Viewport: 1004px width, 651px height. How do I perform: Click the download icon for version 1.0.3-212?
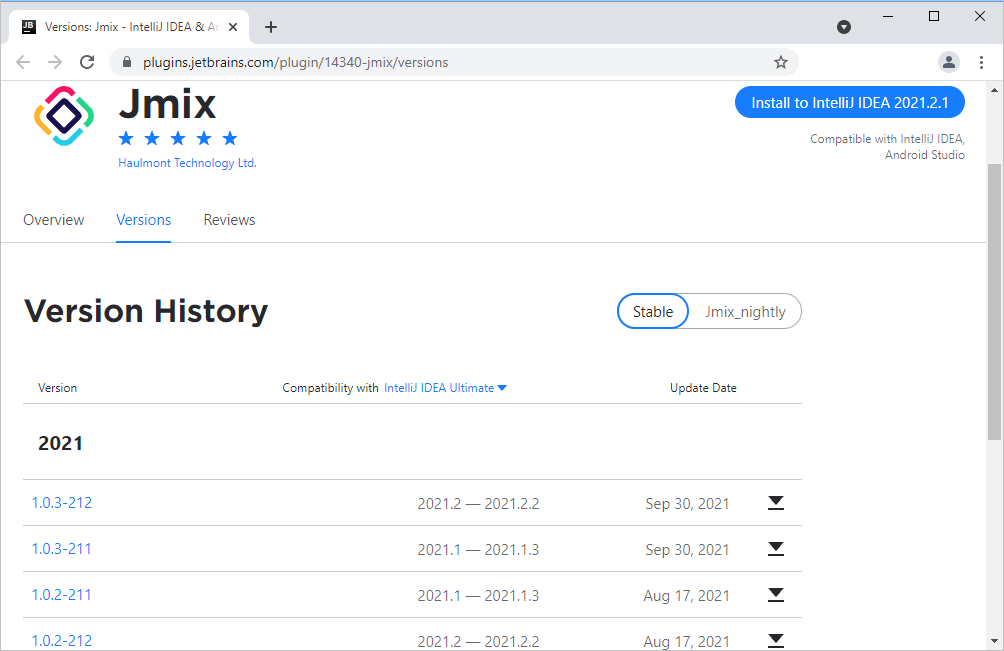click(x=775, y=503)
